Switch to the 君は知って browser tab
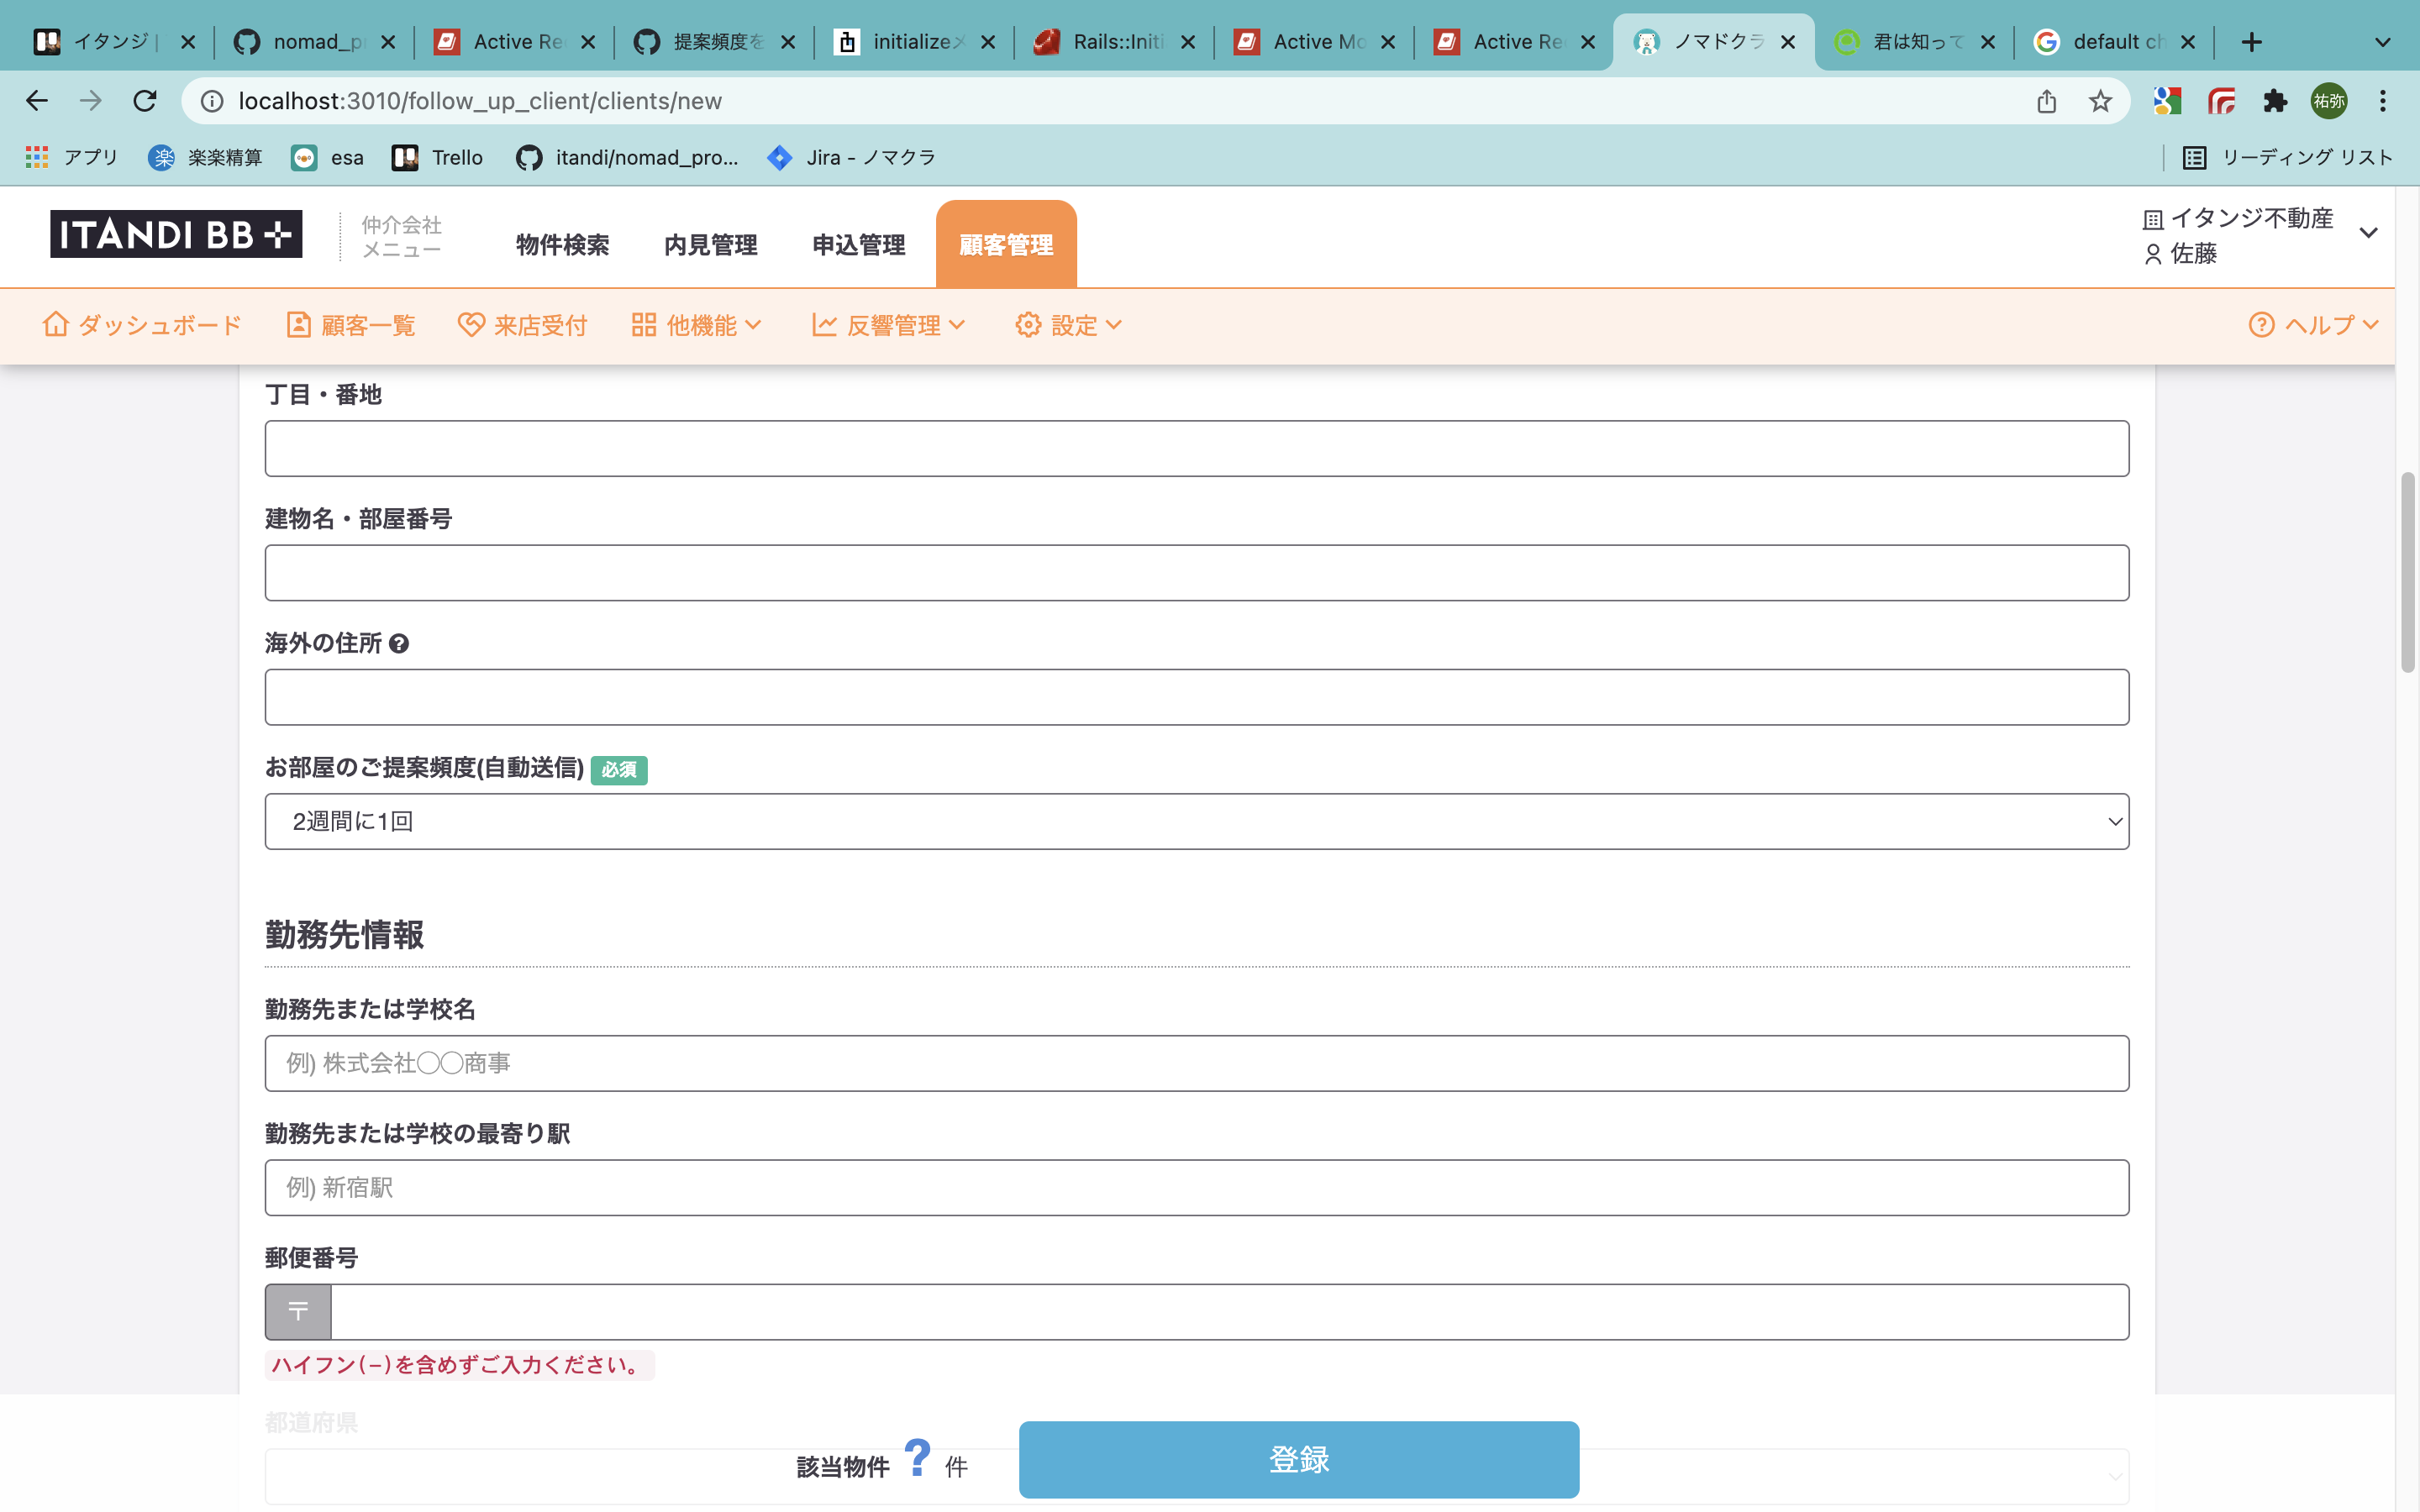This screenshot has width=2420, height=1512. pyautogui.click(x=1914, y=42)
